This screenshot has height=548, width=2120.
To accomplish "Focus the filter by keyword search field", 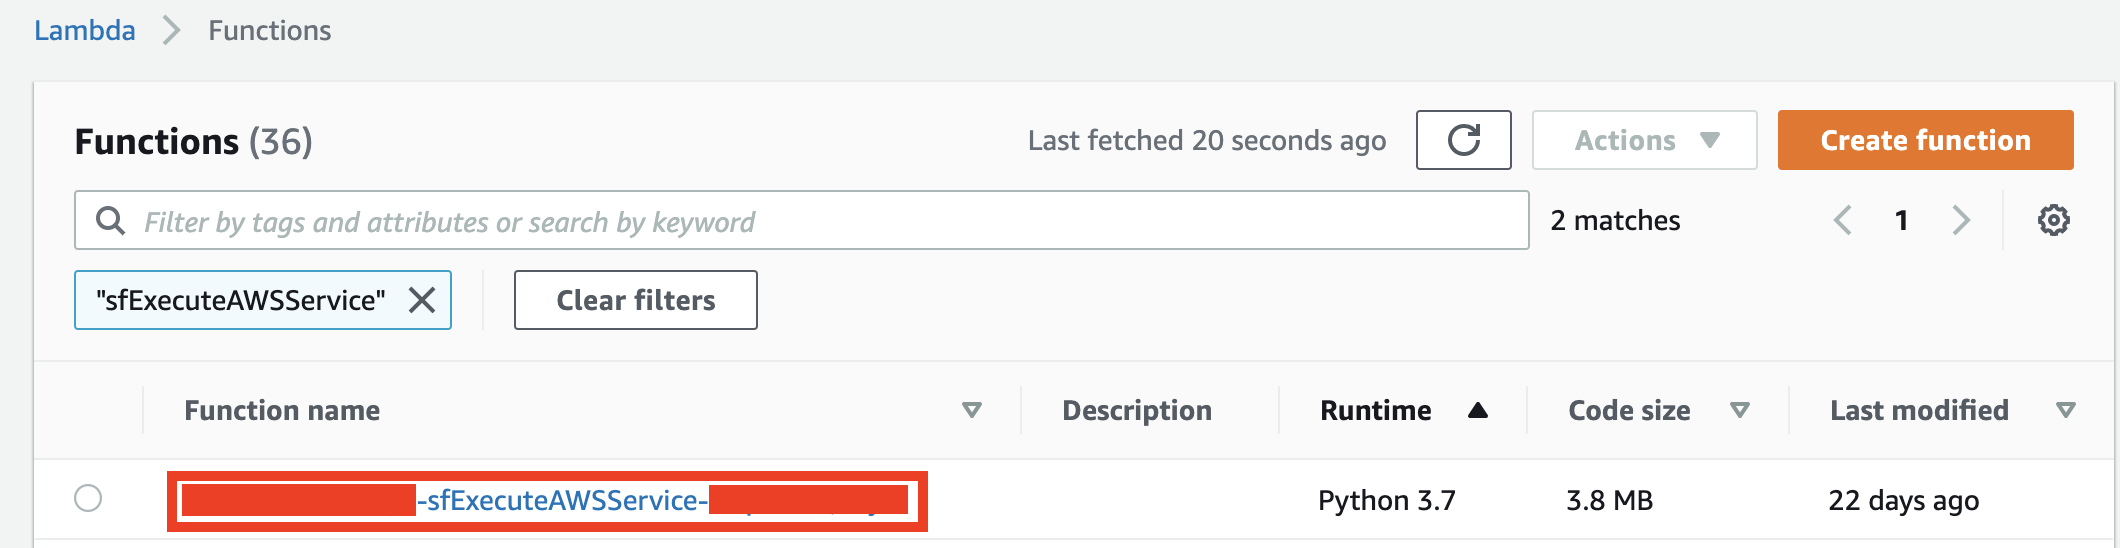I will point(802,220).
